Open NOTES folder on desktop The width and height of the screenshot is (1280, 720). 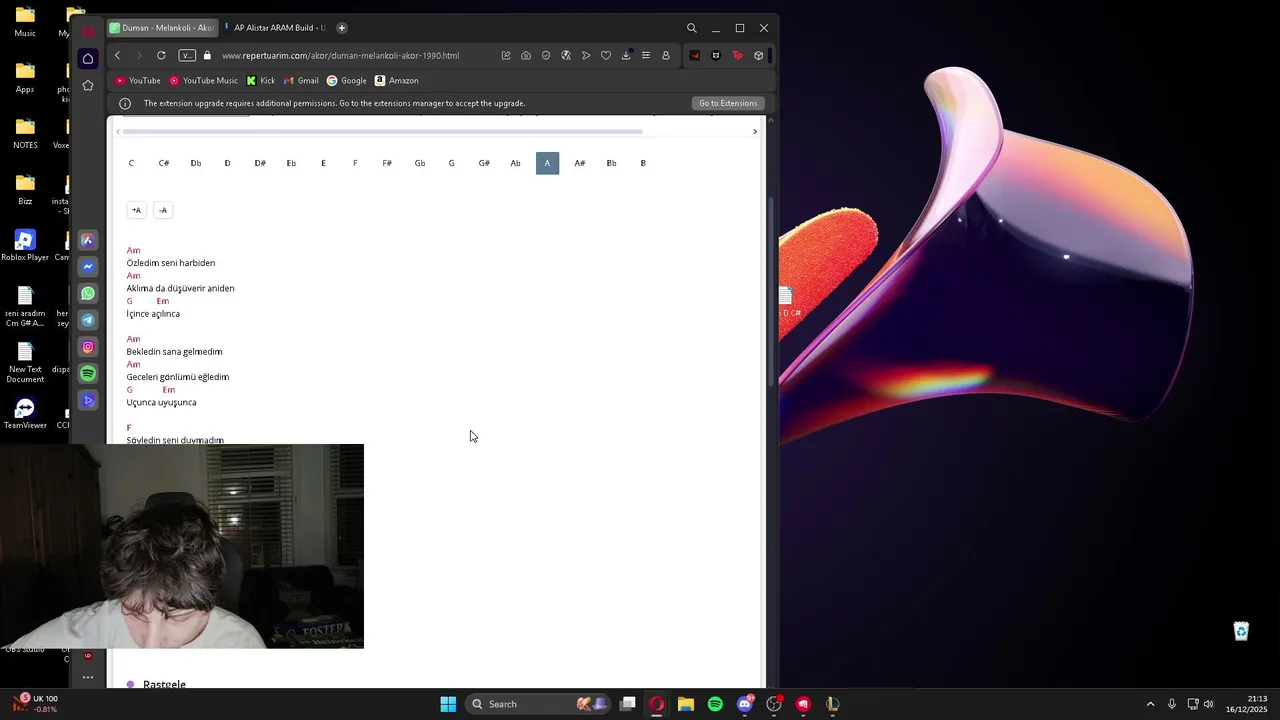[x=25, y=132]
